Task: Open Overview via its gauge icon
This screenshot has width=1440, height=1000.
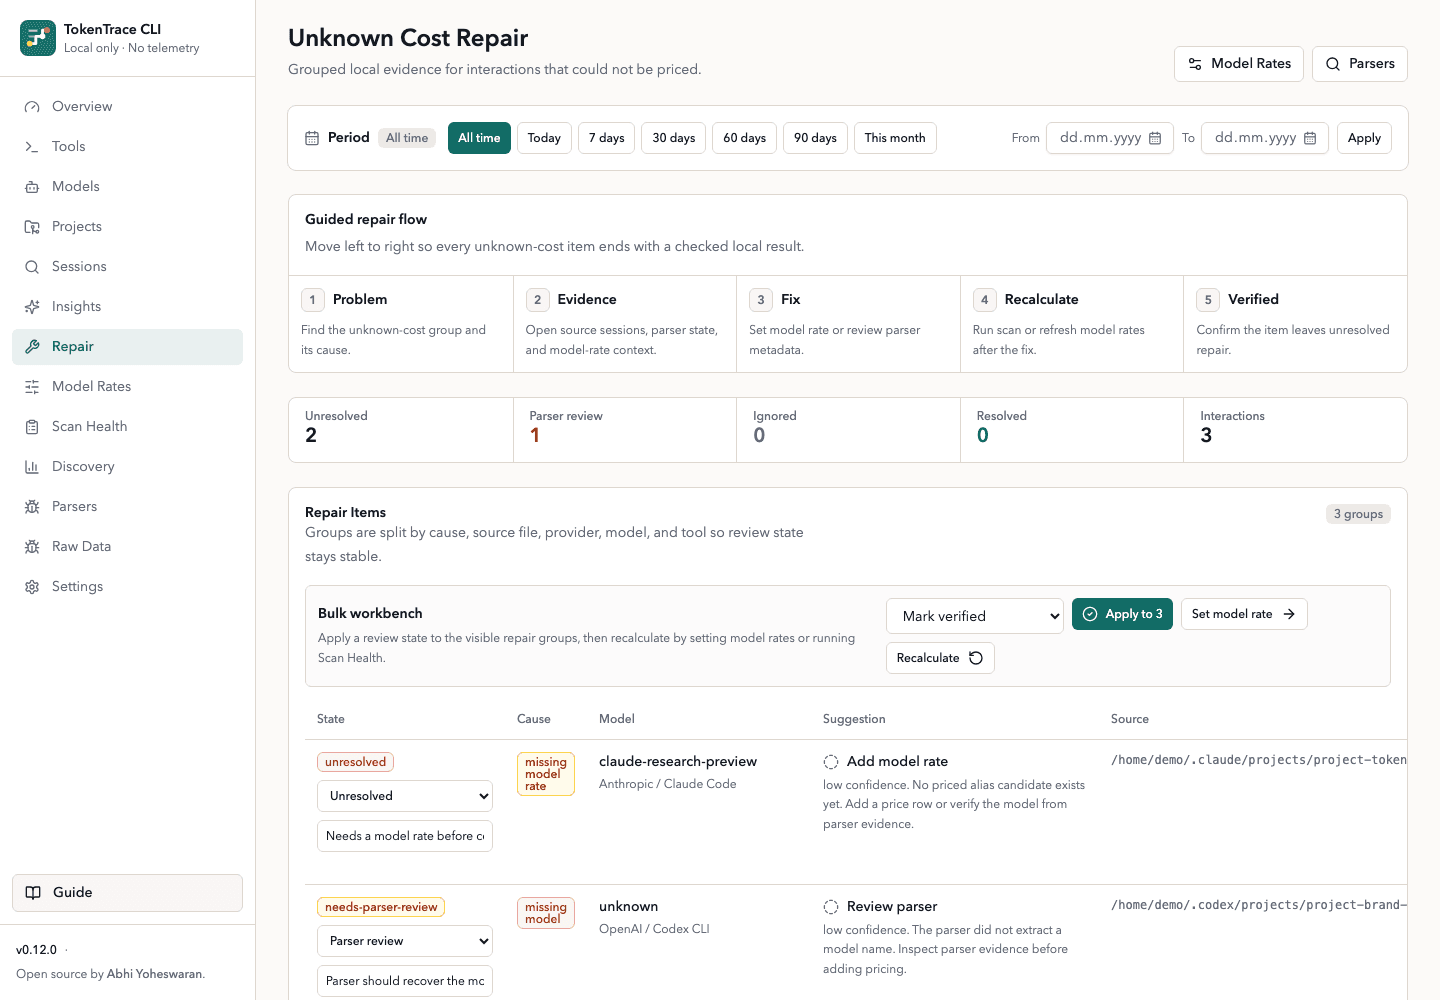Action: [x=32, y=107]
